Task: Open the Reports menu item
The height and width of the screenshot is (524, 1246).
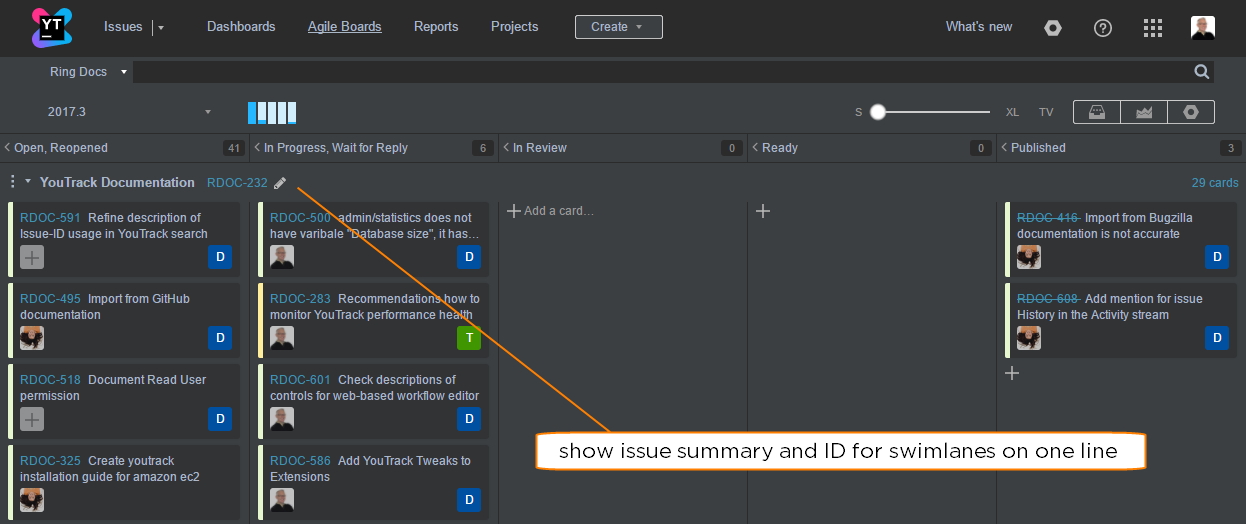Action: coord(436,27)
